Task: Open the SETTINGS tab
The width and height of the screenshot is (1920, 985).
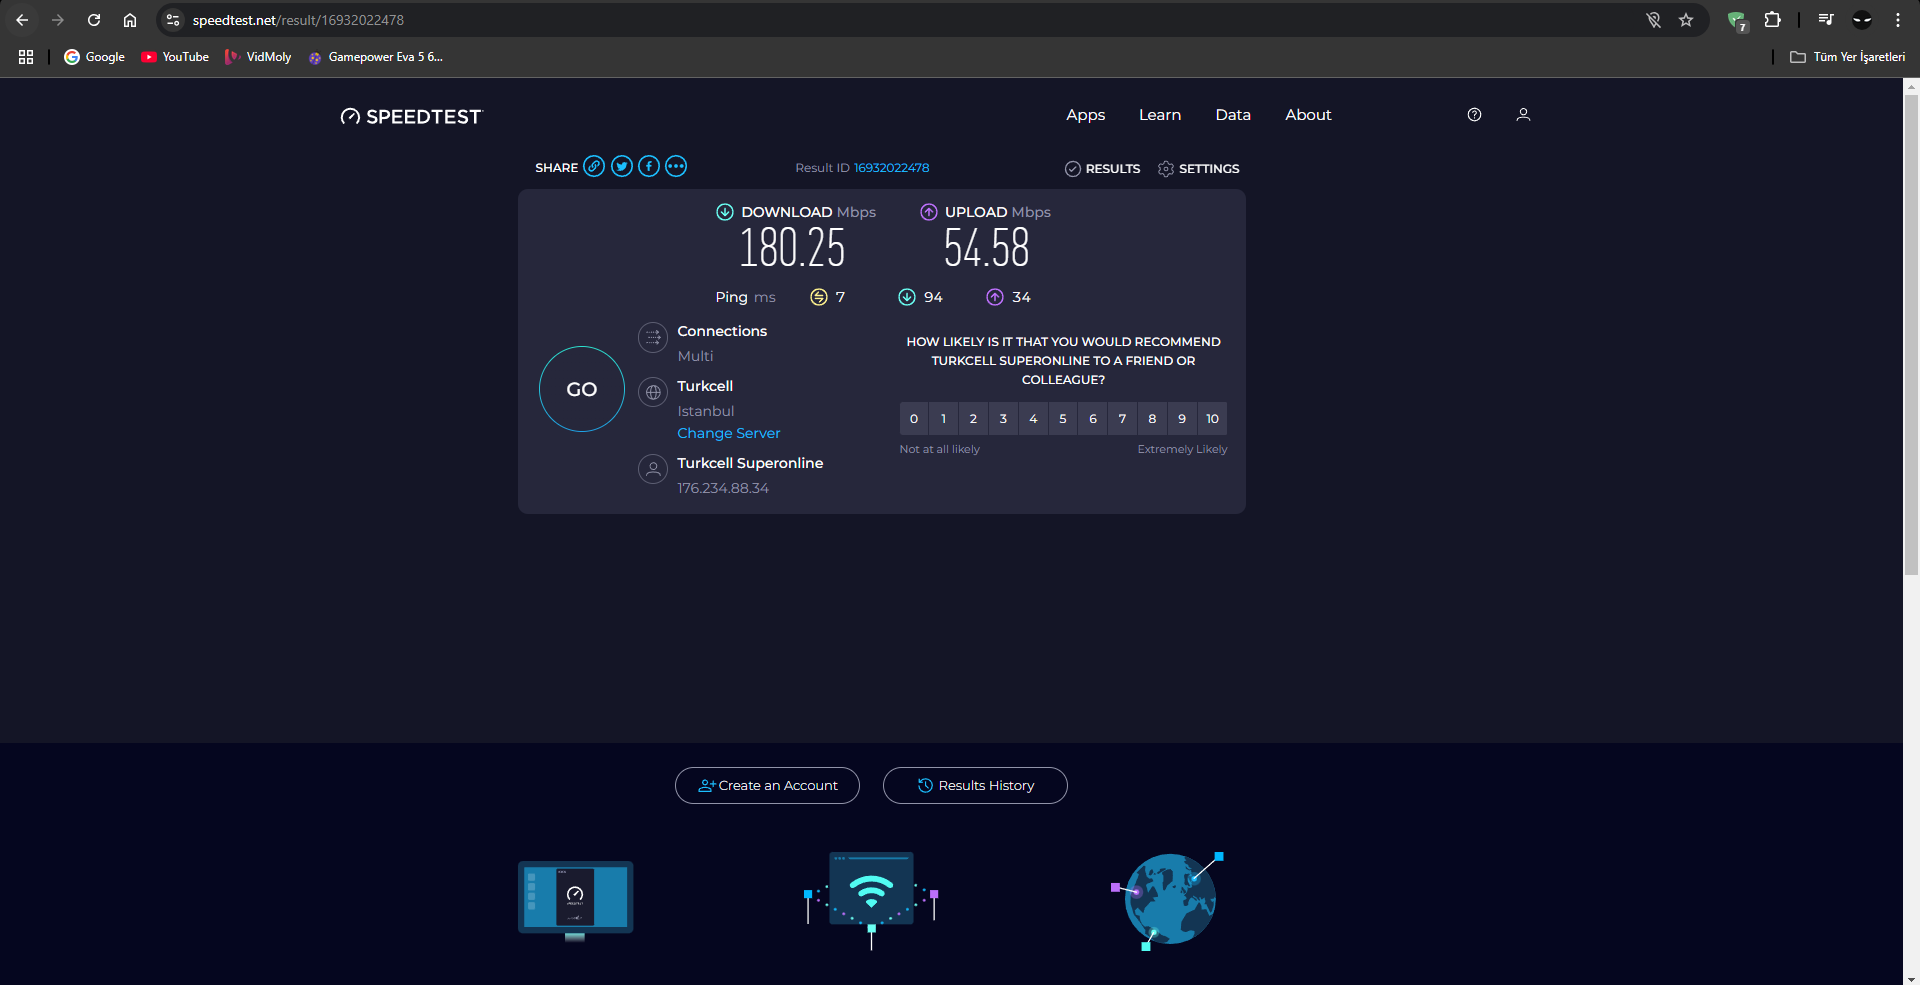Action: pos(1198,169)
